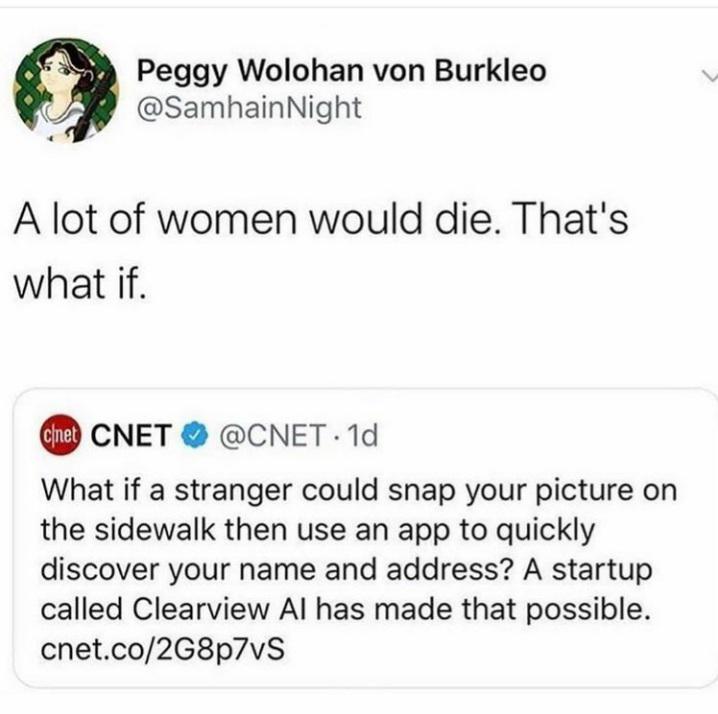Open Peggy Wolohan von Burkleo's profile avatar

[64, 86]
